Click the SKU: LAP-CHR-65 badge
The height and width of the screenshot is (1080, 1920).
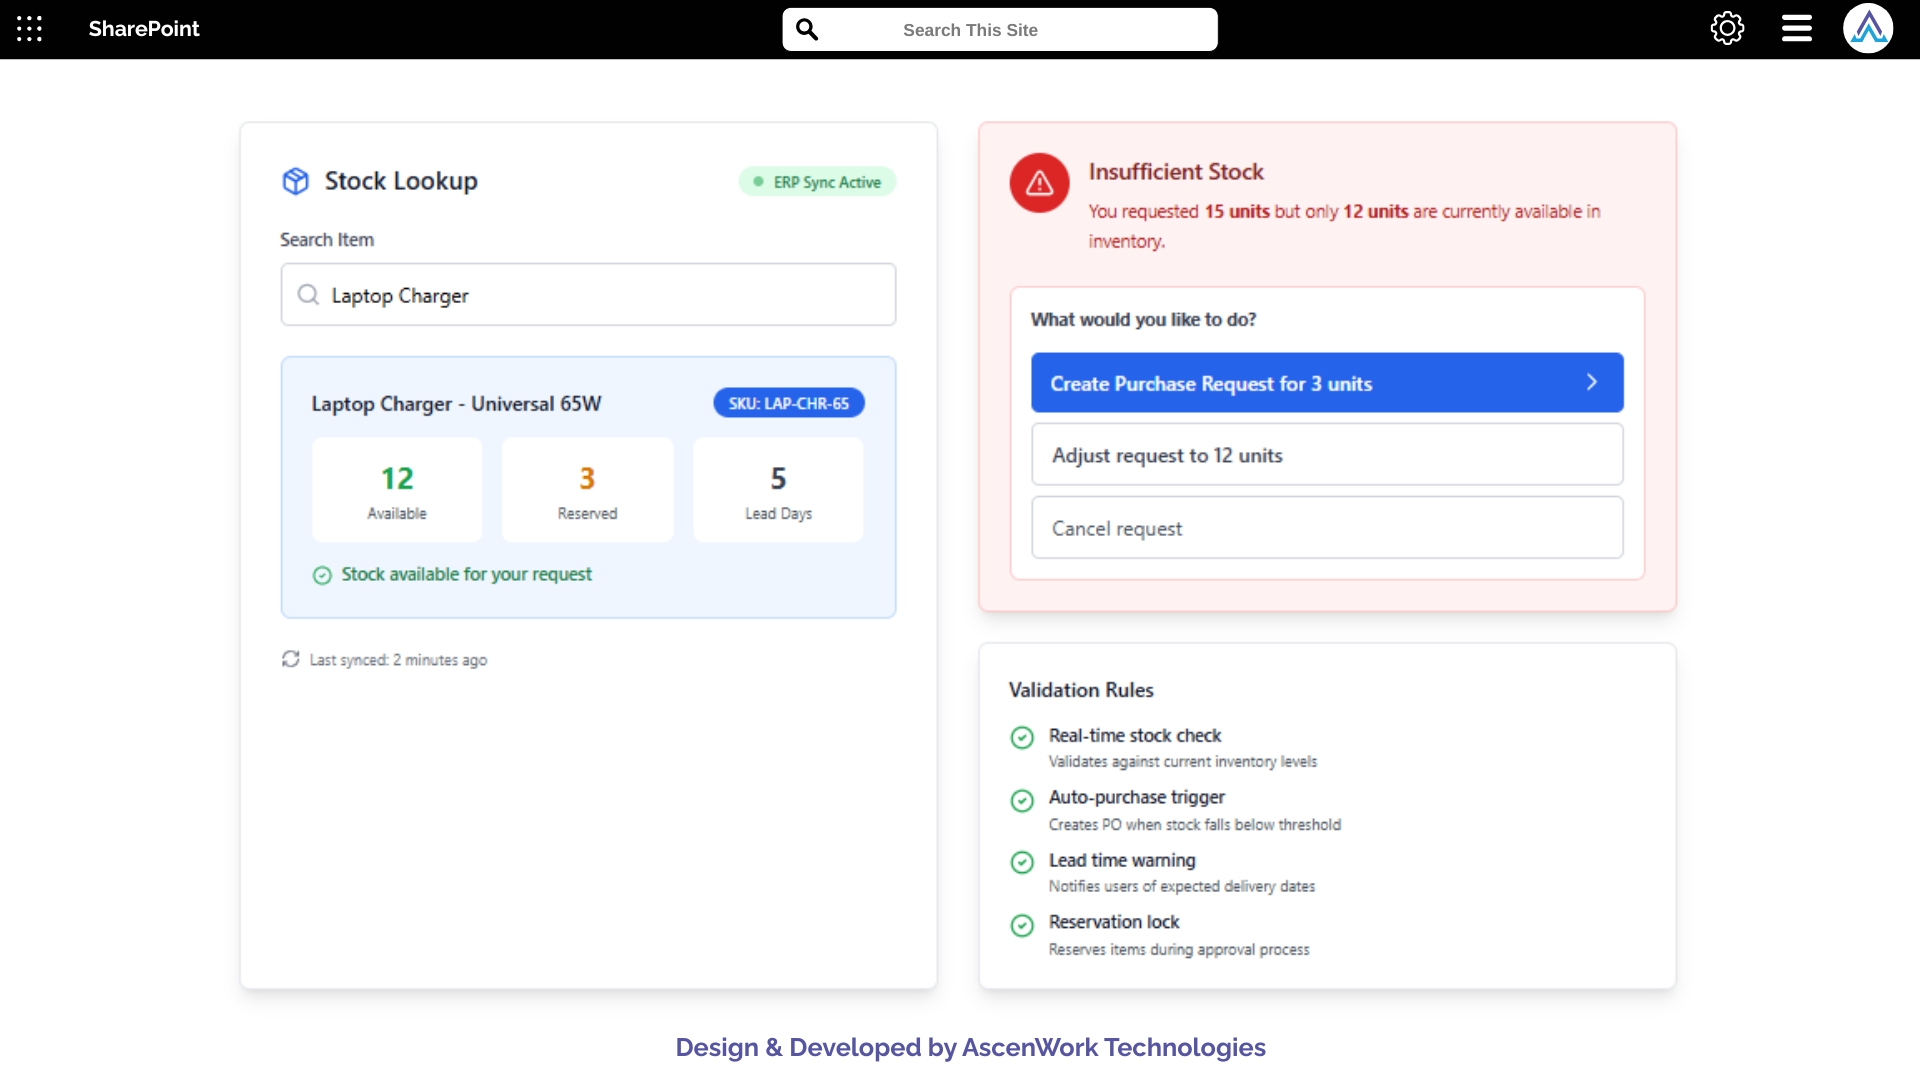coord(788,403)
